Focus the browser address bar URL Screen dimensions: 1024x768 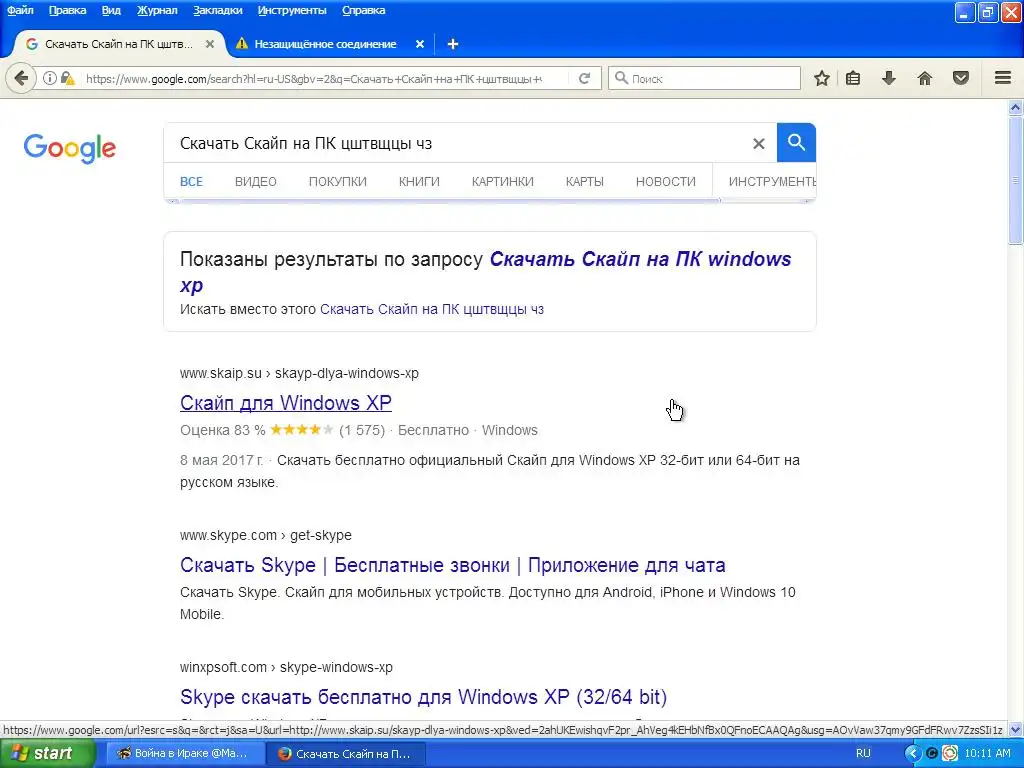pos(313,78)
